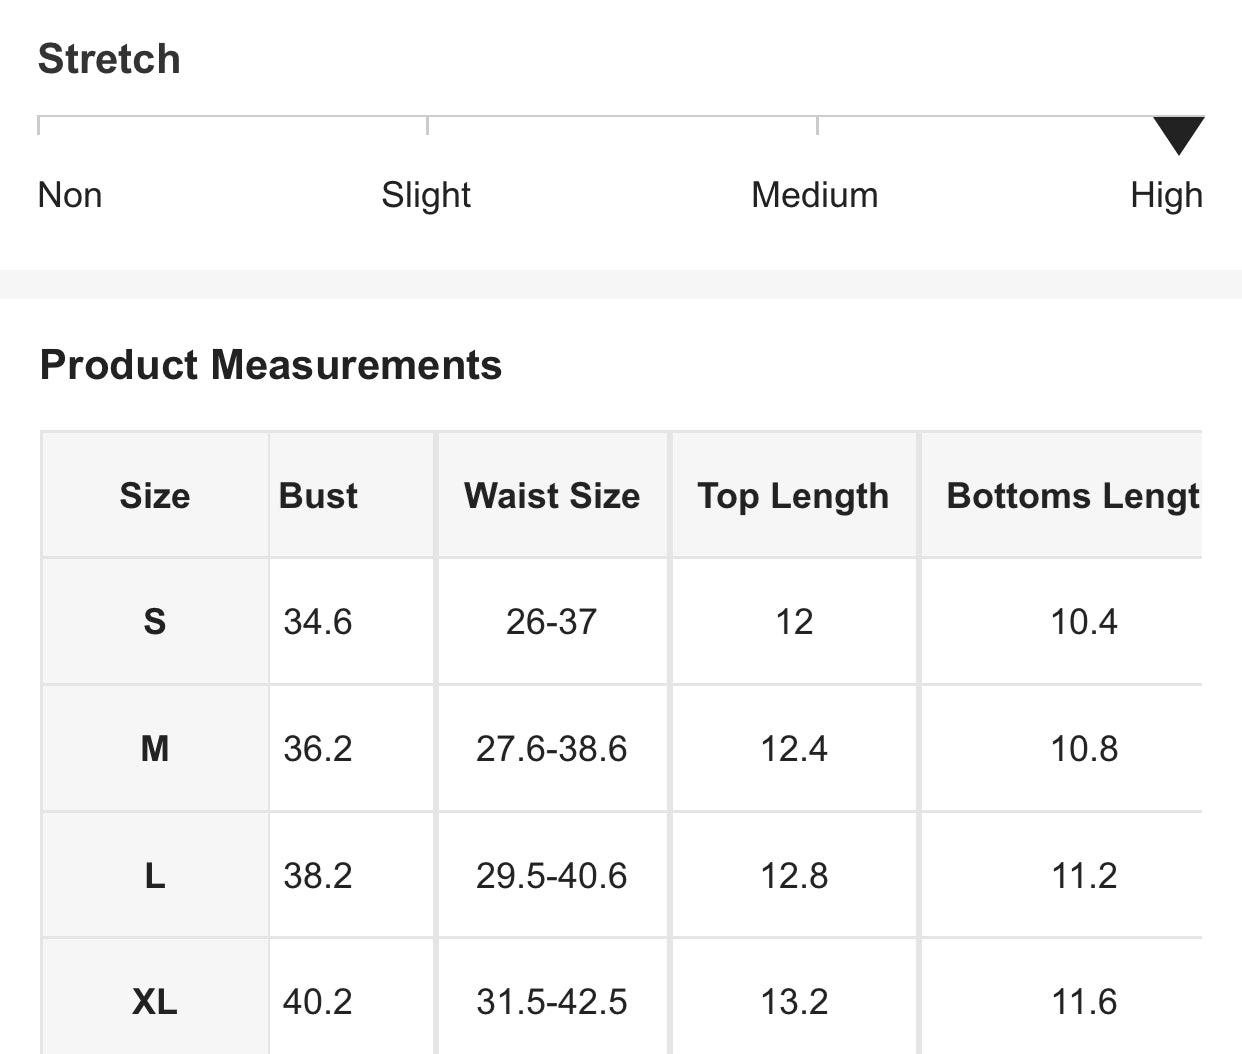Click the XL size row label
The width and height of the screenshot is (1242, 1054).
point(155,1001)
